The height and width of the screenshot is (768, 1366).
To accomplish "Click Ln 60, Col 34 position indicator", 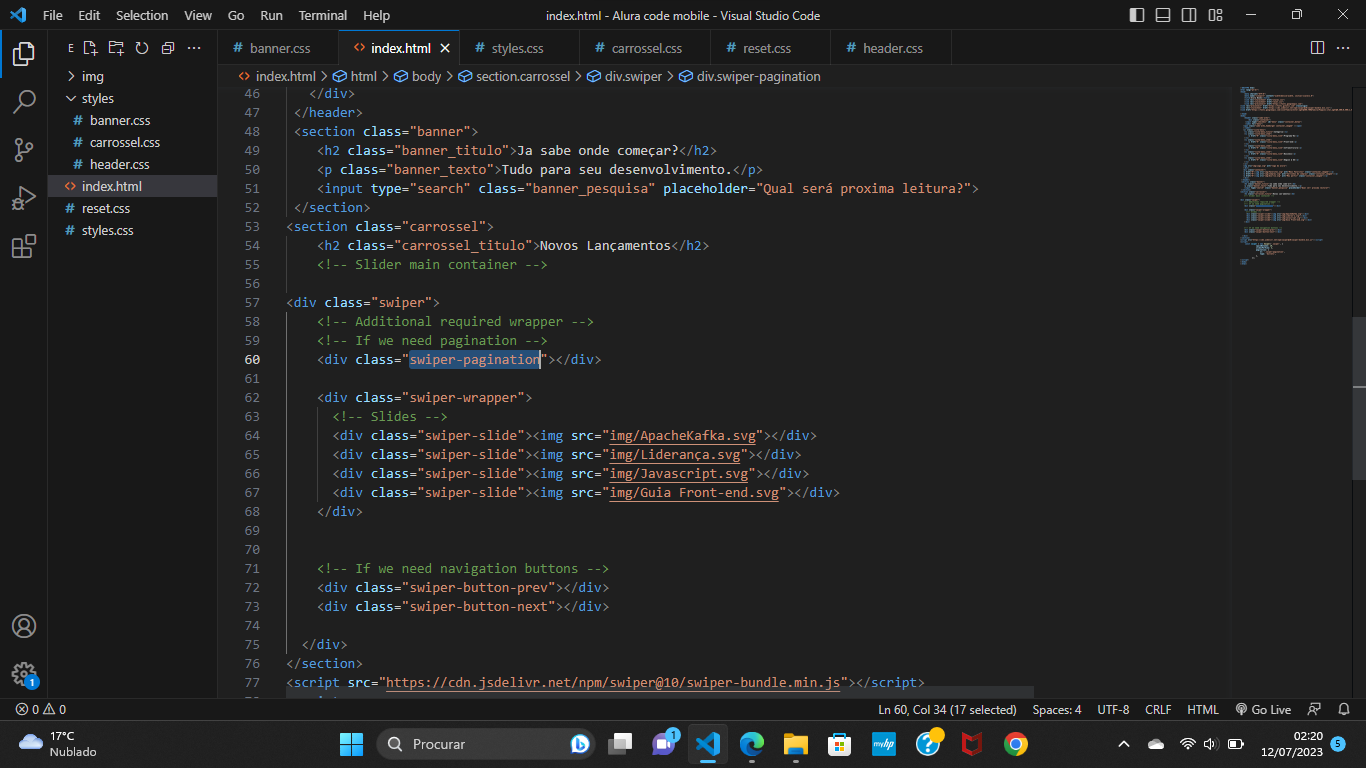I will 947,709.
